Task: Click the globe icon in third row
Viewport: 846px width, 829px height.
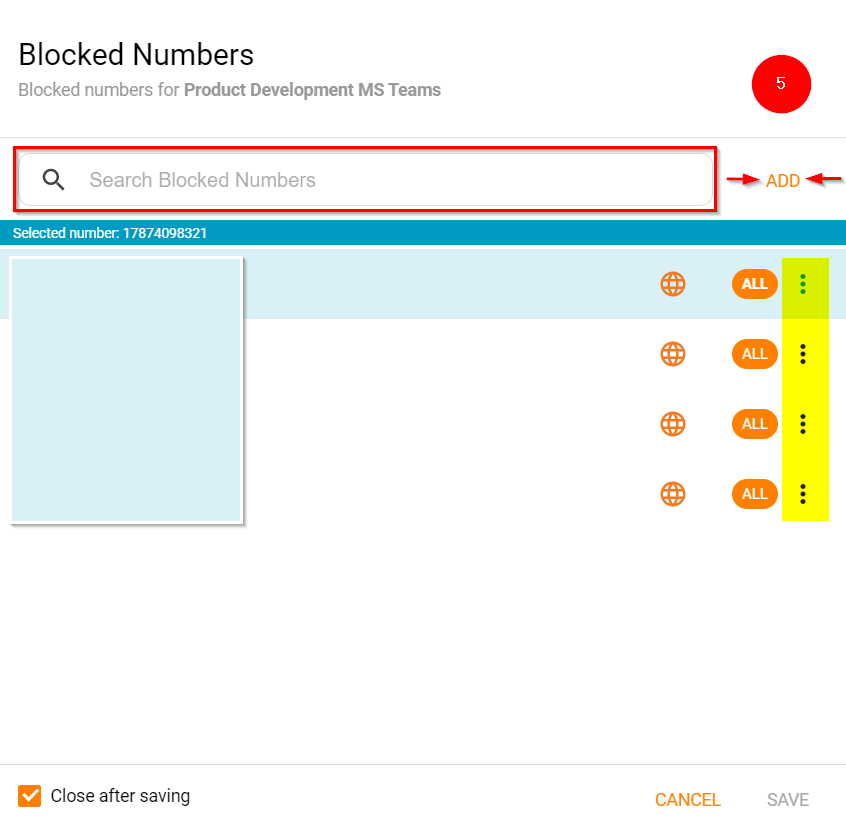Action: point(673,424)
